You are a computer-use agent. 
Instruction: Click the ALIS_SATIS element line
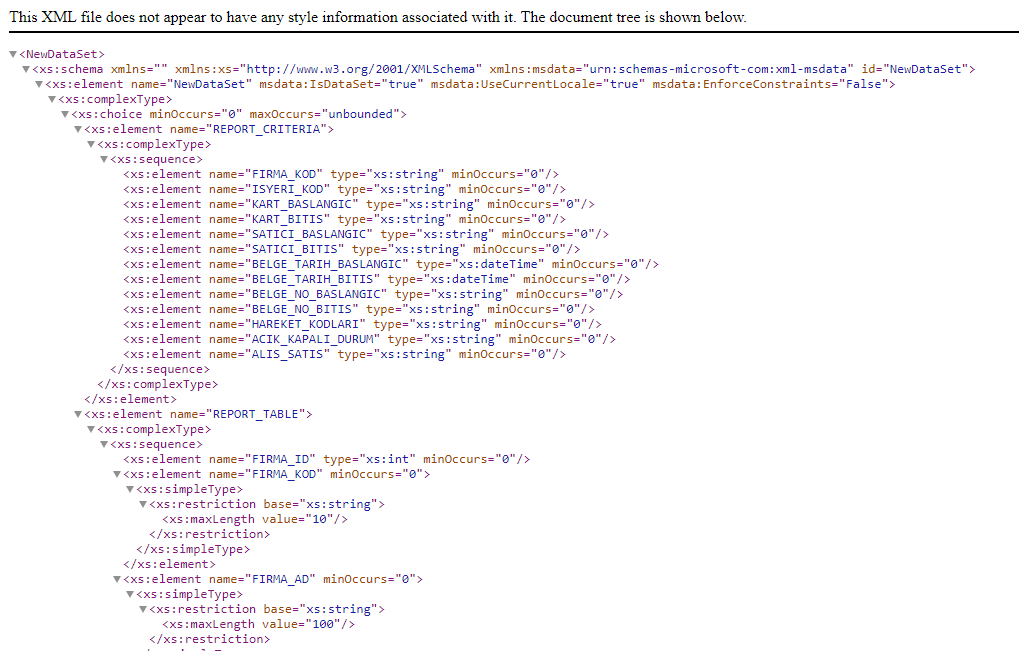[344, 354]
